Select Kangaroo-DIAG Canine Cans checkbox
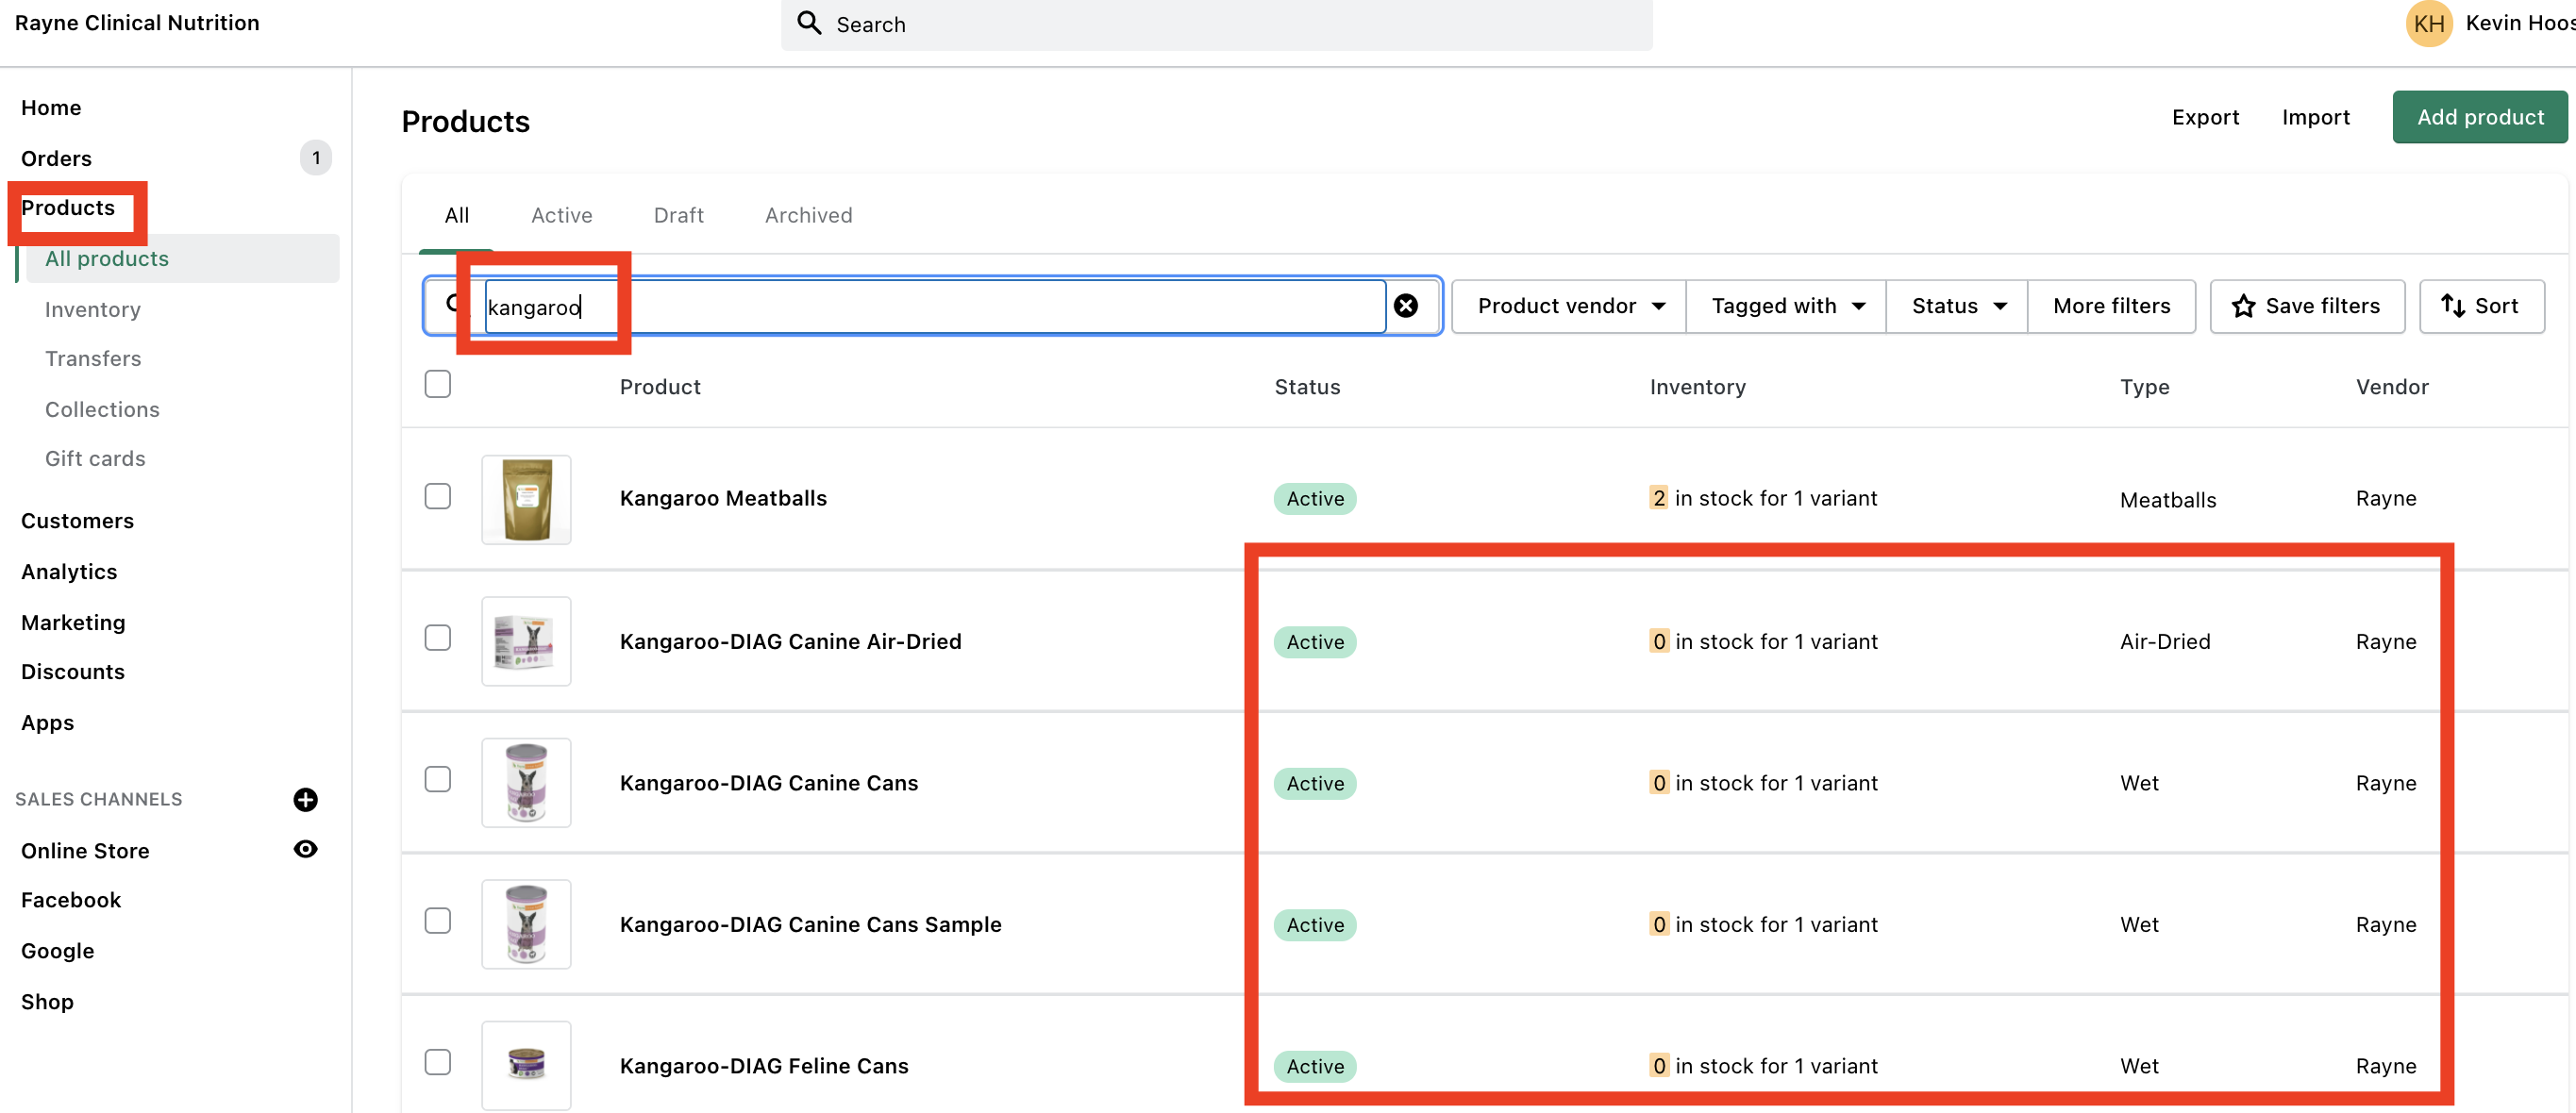2576x1113 pixels. 438,779
